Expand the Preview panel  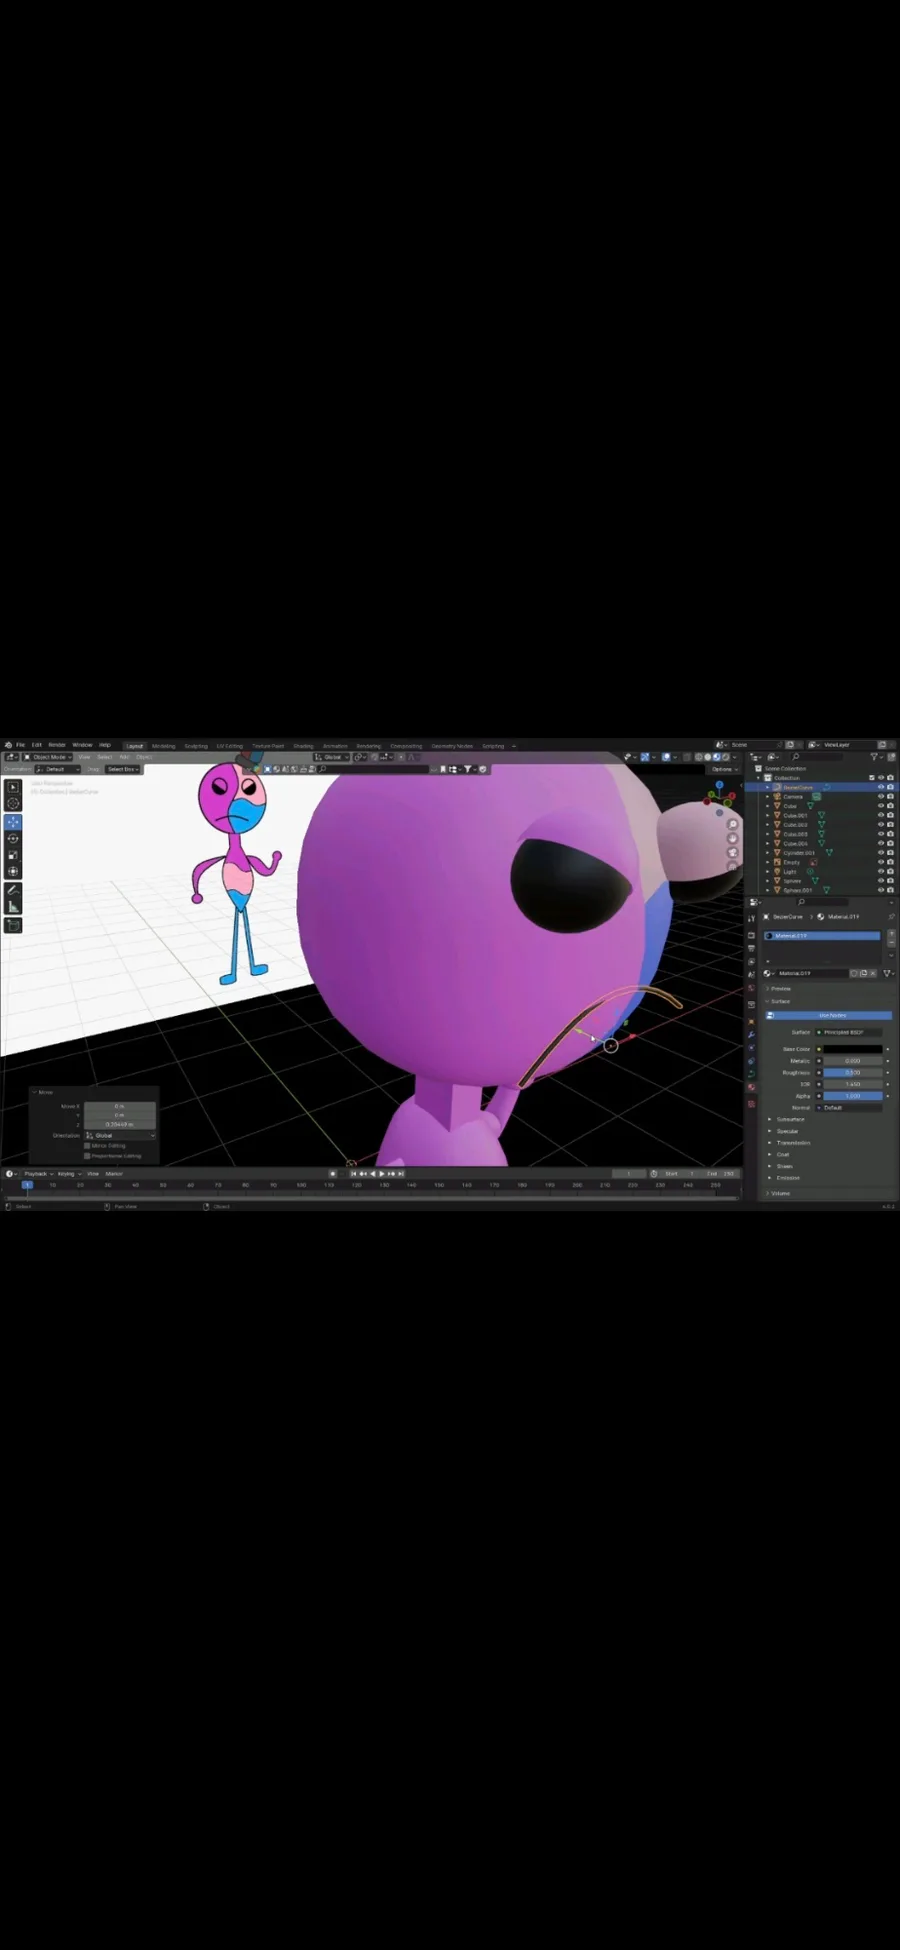tap(780, 988)
